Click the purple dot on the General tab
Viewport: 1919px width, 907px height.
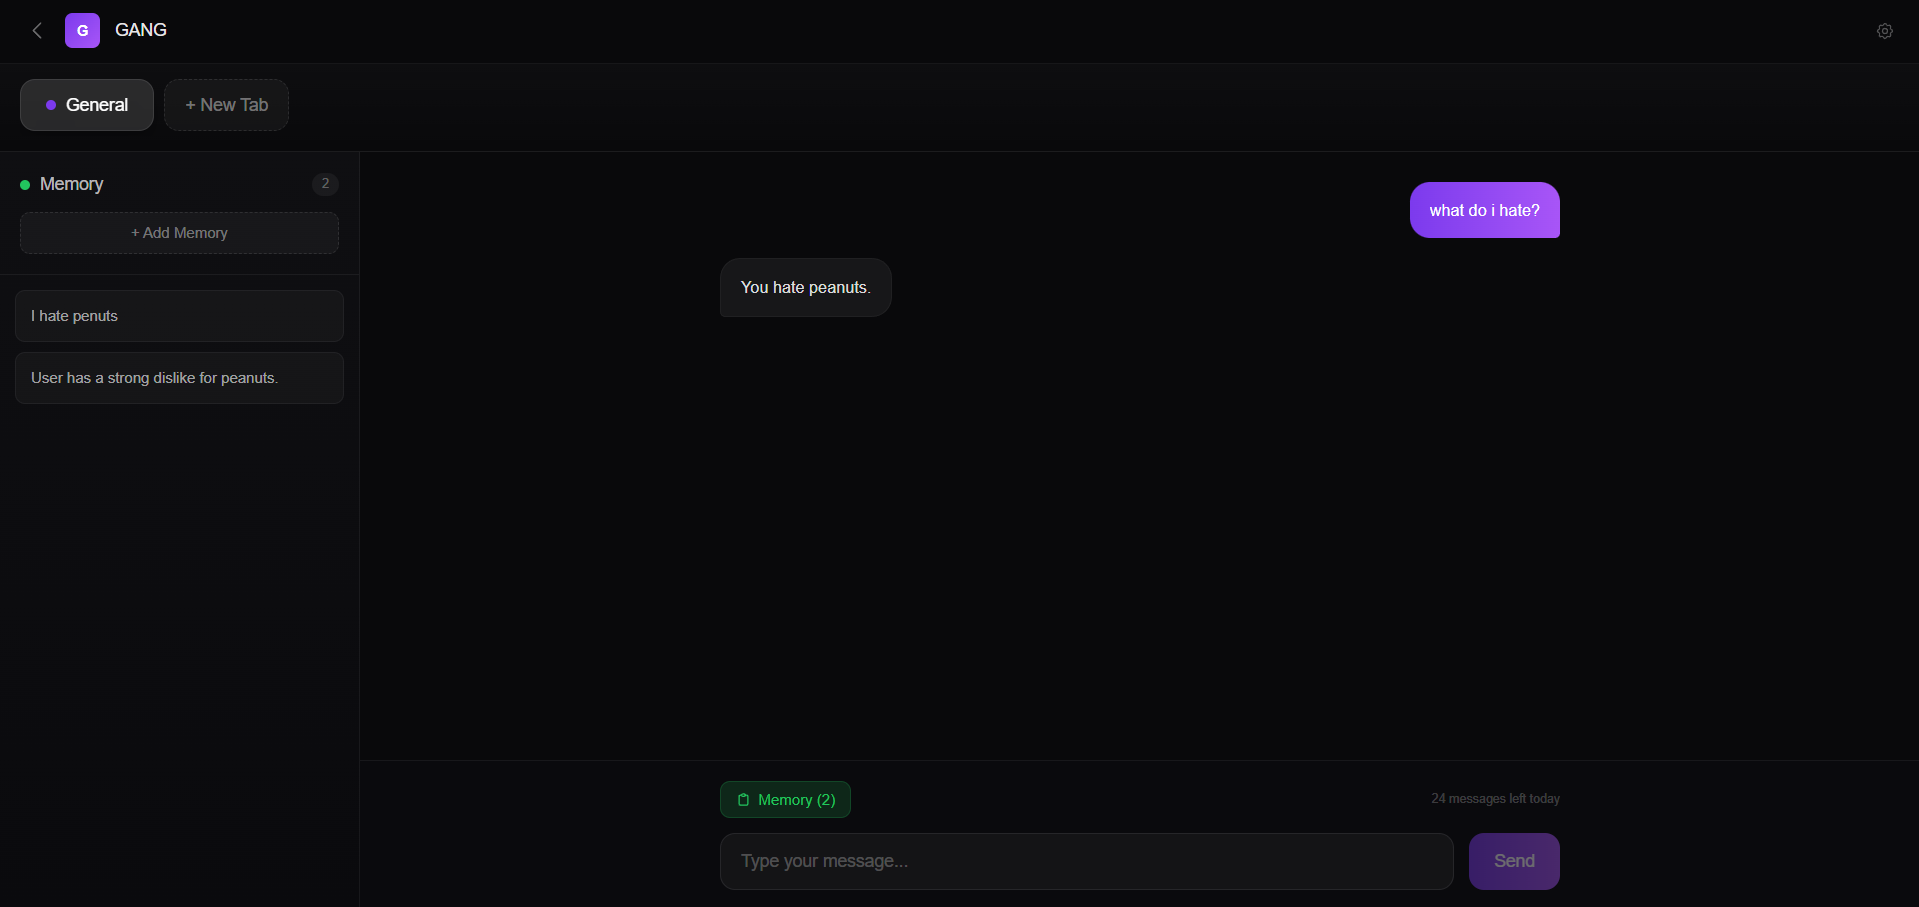[51, 105]
